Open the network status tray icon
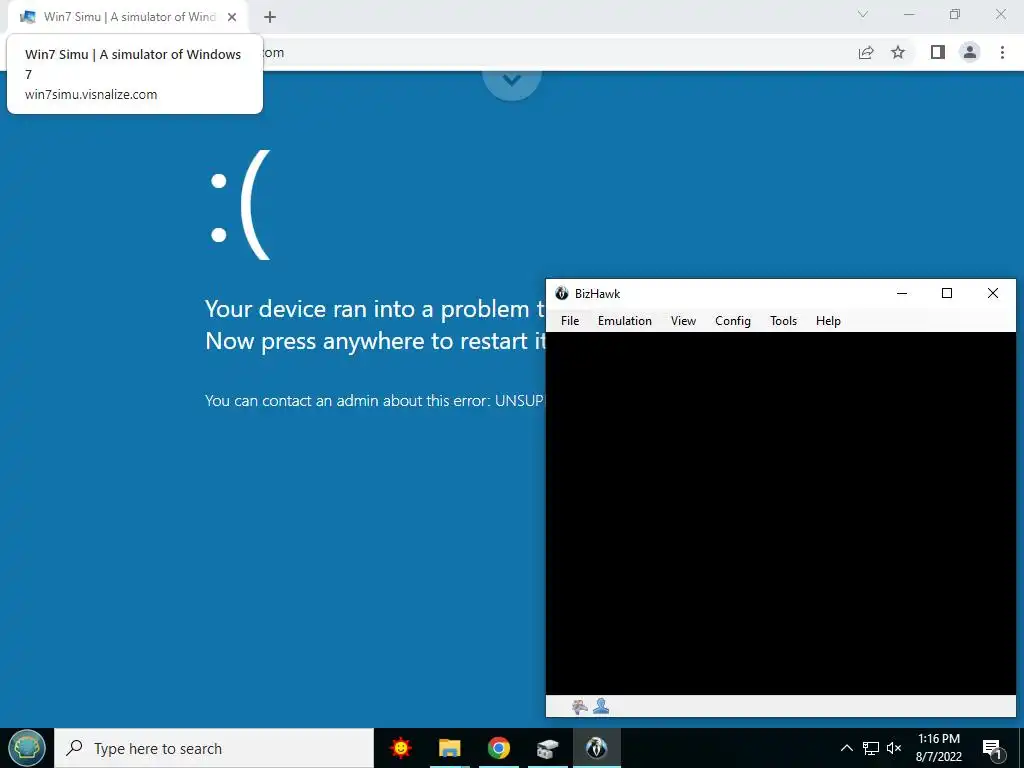 (871, 748)
